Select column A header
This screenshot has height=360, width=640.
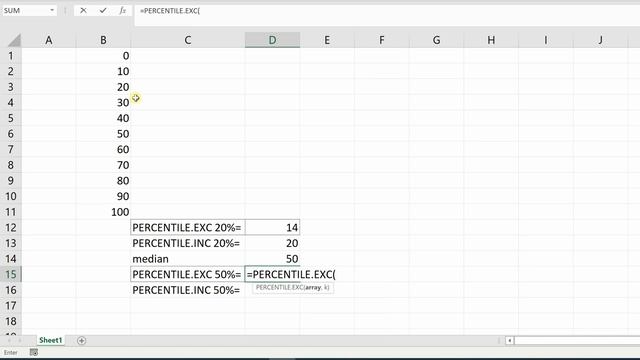49,40
